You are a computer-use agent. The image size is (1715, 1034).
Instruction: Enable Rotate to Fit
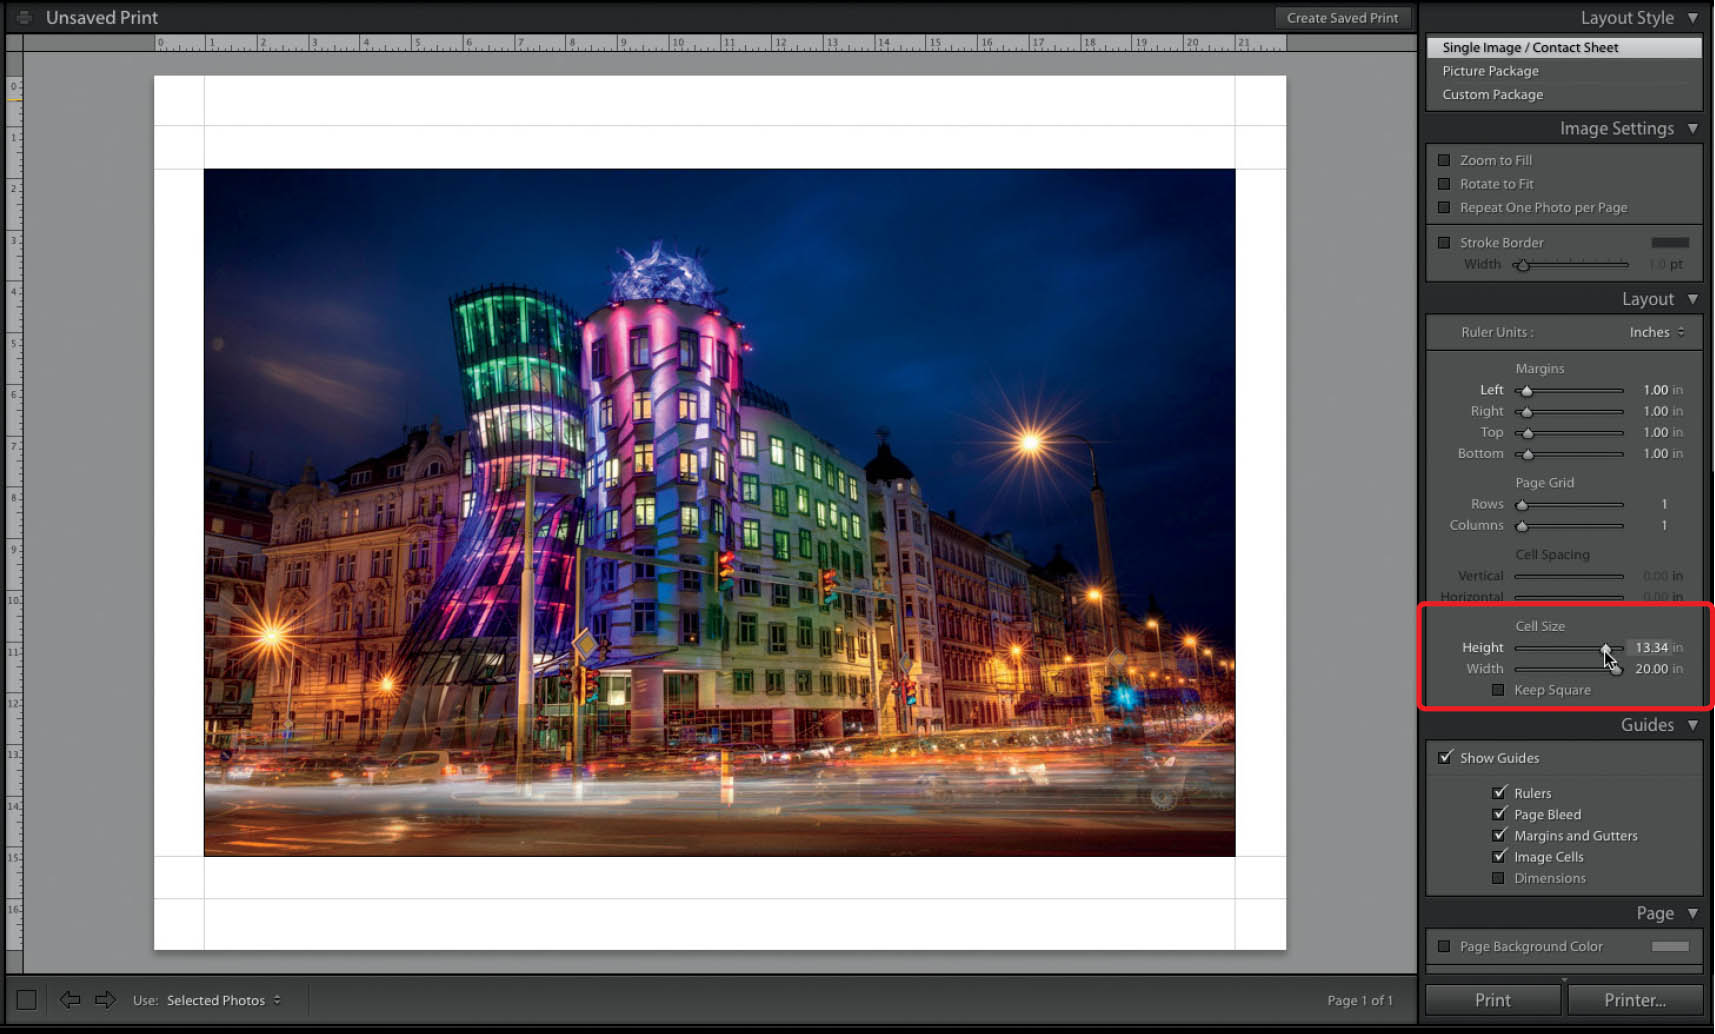pyautogui.click(x=1444, y=184)
